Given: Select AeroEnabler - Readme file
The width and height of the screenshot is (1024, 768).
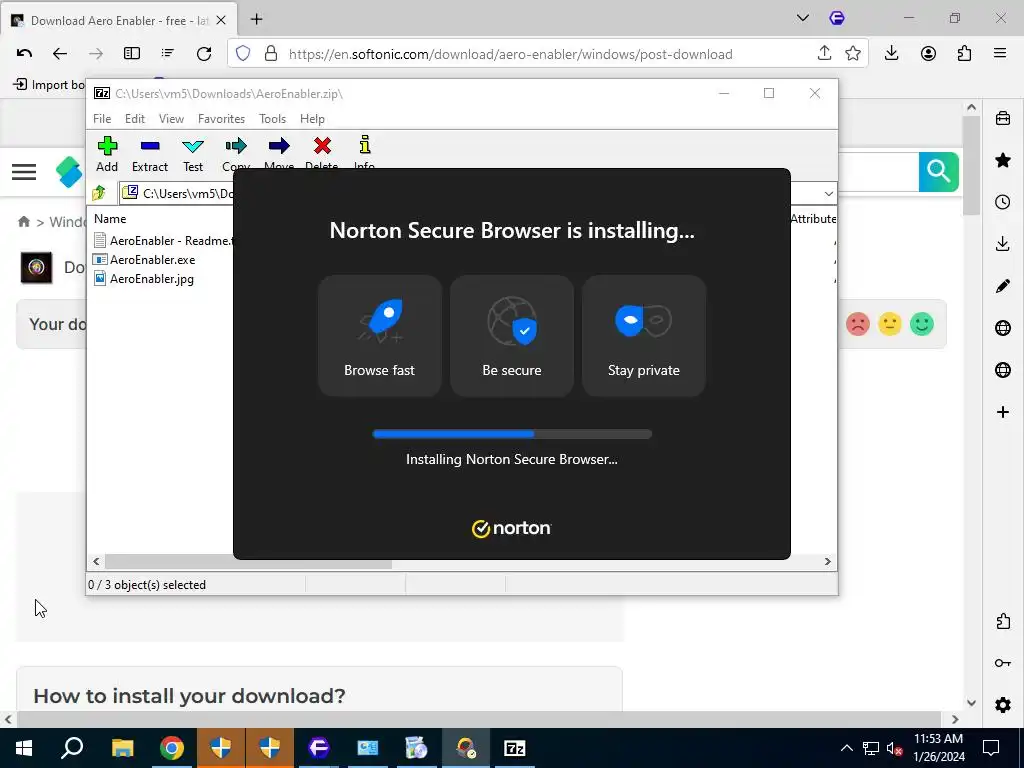Looking at the screenshot, I should coord(163,241).
